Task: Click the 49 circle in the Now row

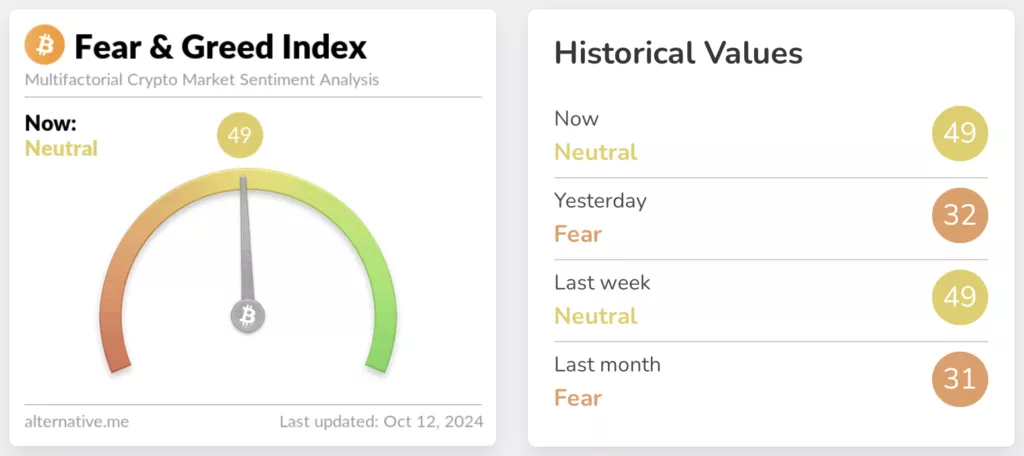Action: point(959,133)
